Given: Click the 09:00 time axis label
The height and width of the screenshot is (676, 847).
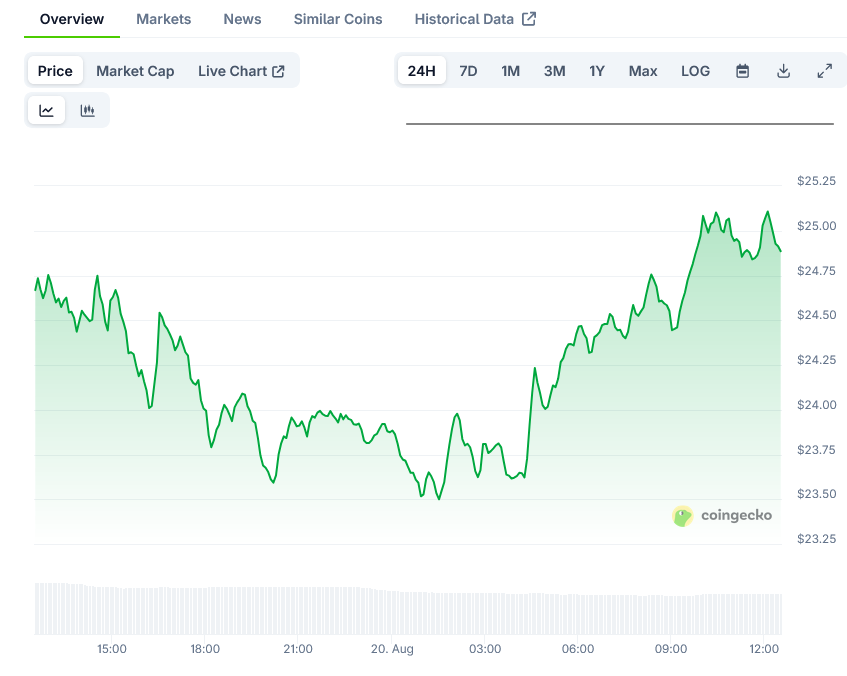Looking at the screenshot, I should [671, 649].
